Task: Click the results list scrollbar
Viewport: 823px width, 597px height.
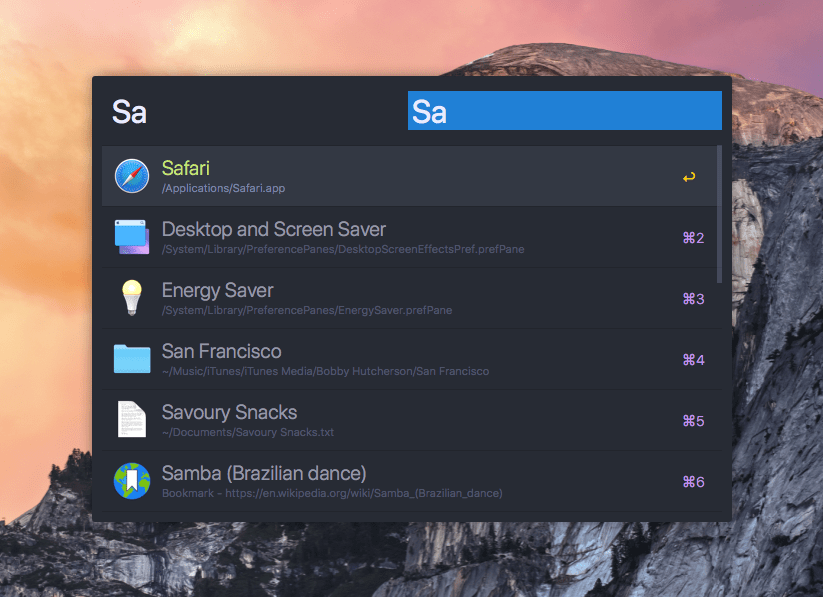Action: [720, 215]
